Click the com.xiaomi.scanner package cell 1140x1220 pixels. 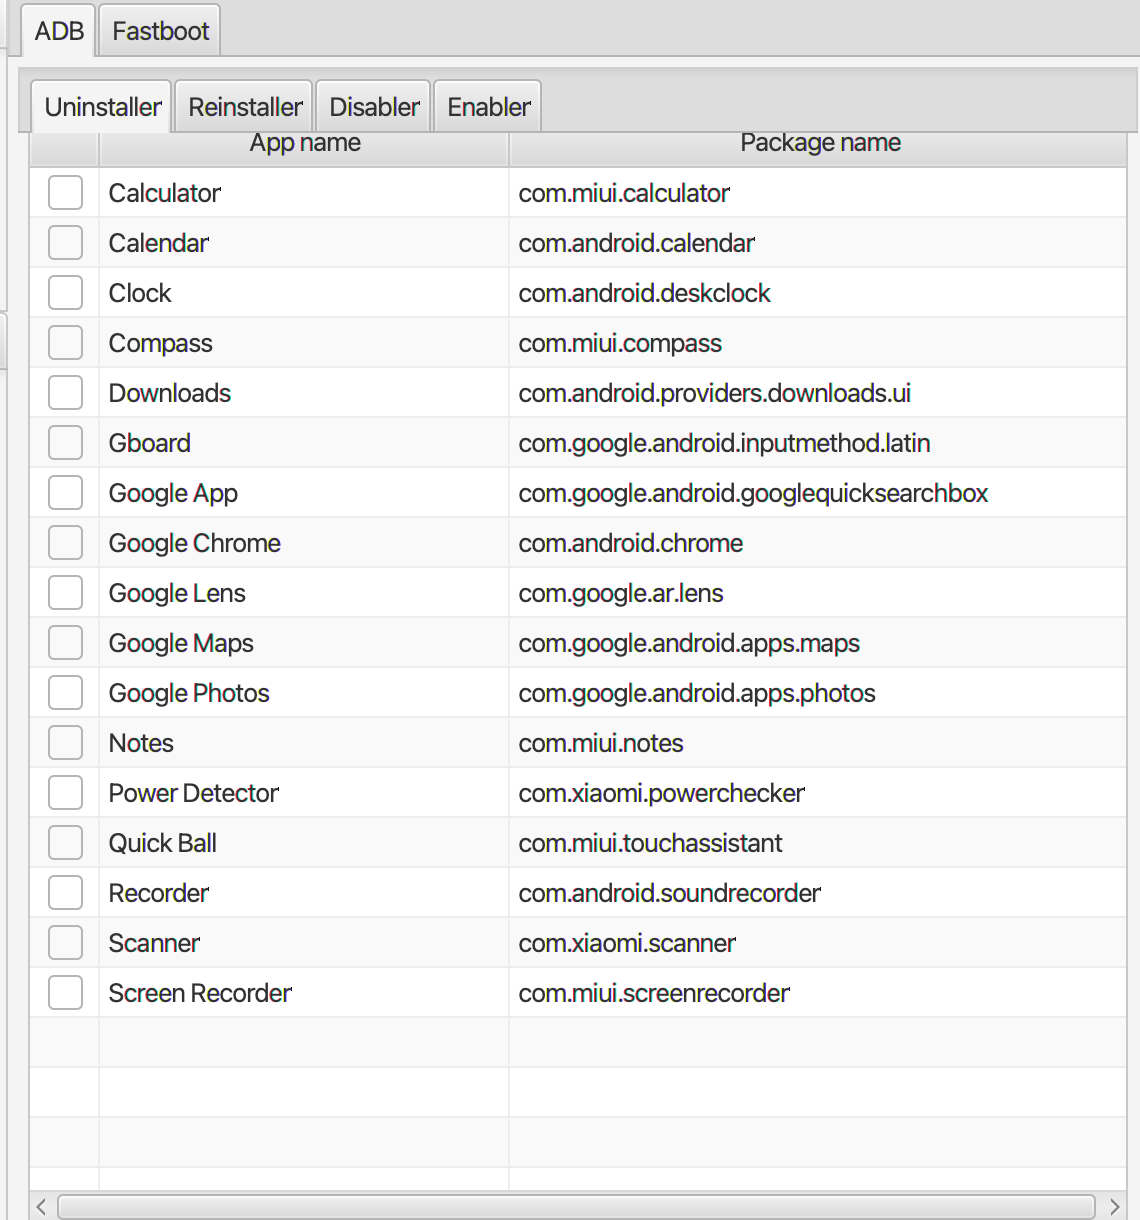point(818,942)
